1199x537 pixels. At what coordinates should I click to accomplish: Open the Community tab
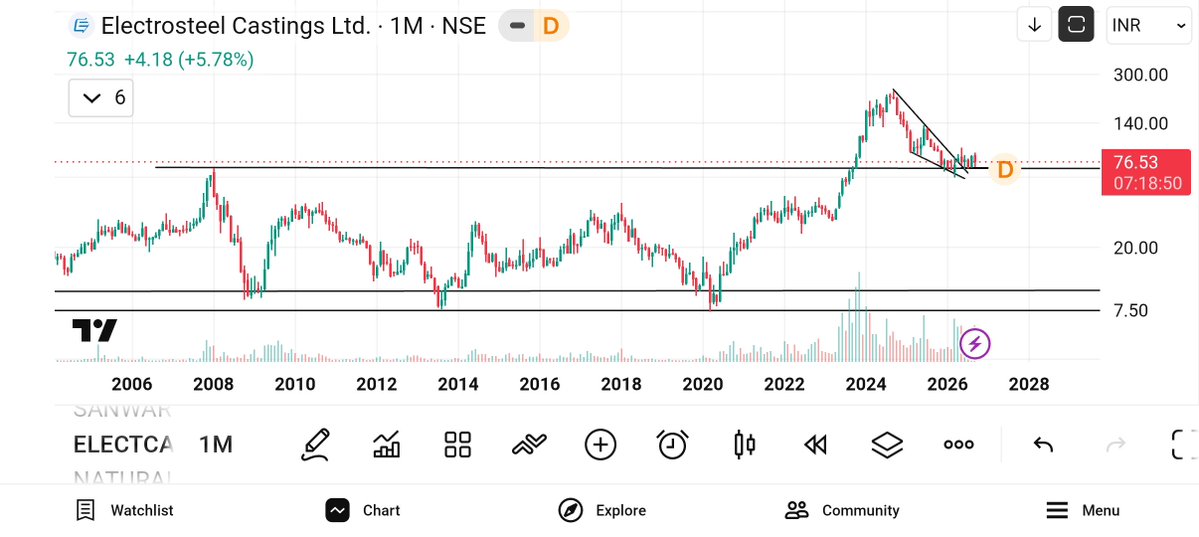(842, 510)
